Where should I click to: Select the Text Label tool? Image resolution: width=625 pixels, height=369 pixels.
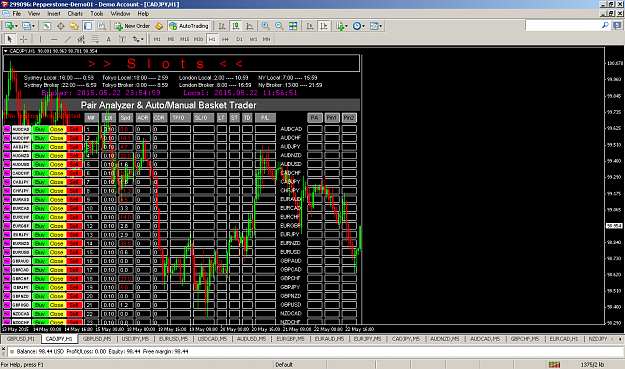tap(122, 39)
